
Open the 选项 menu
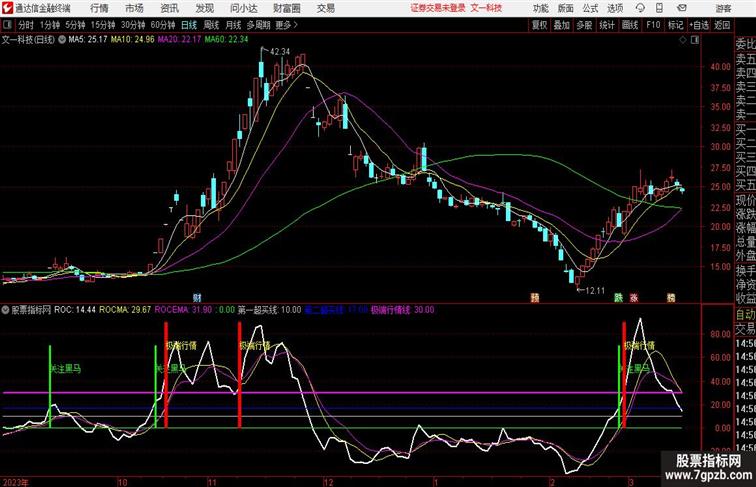click(615, 8)
